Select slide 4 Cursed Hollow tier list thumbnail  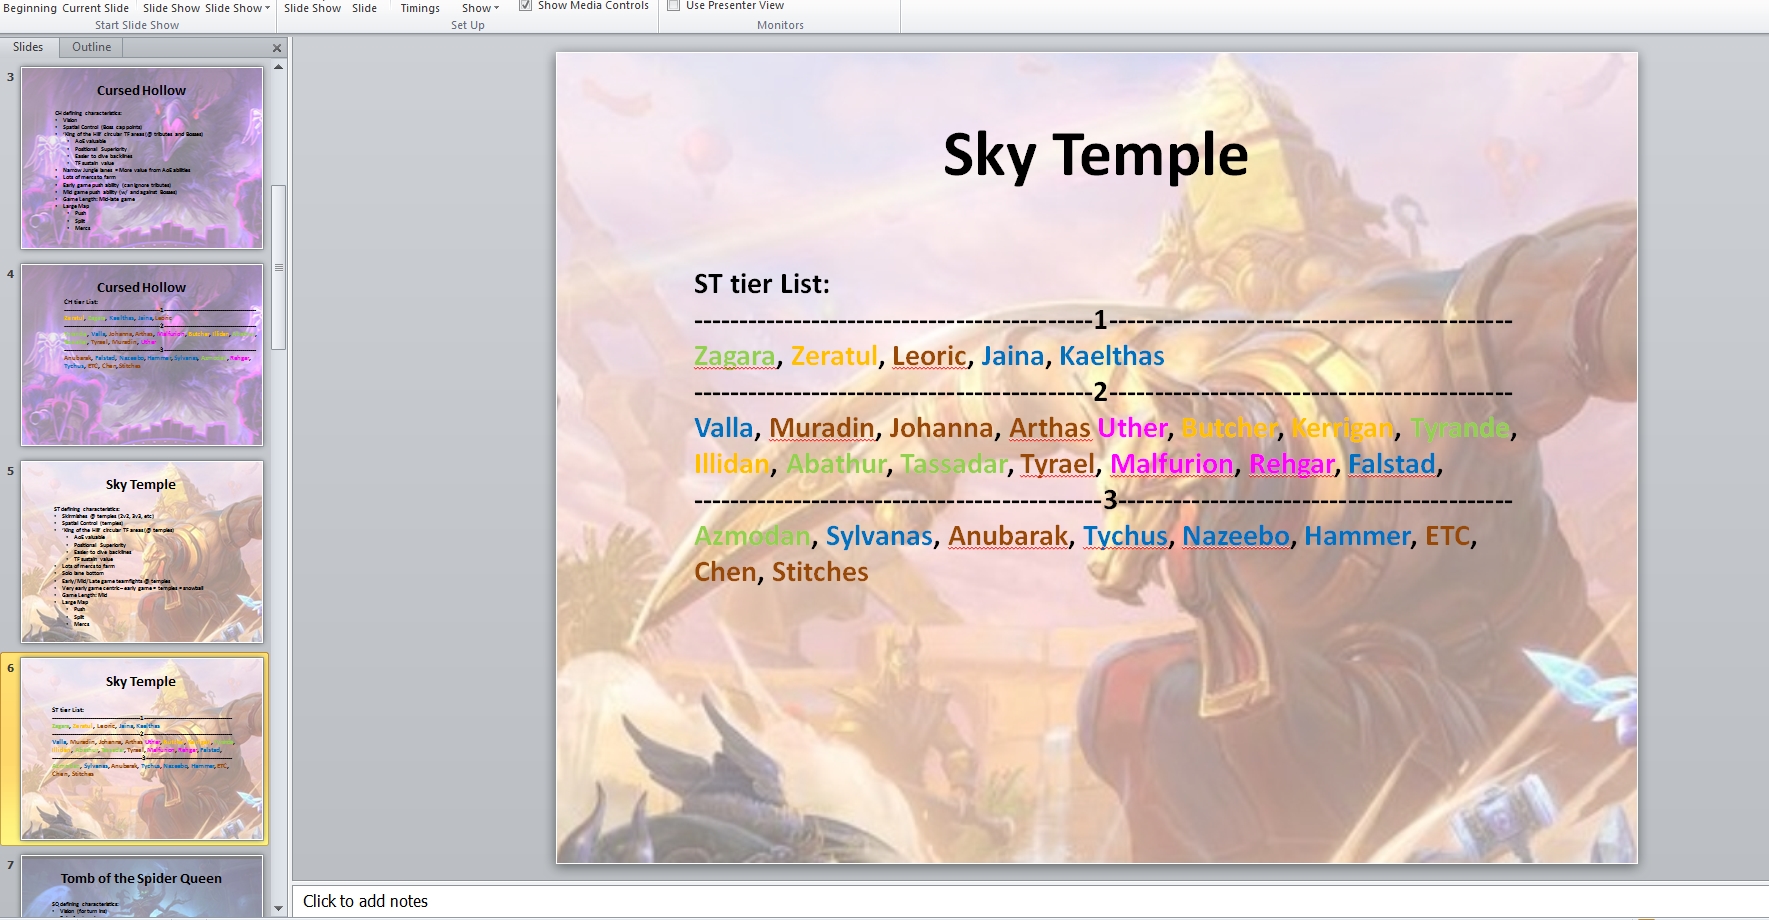tap(142, 355)
